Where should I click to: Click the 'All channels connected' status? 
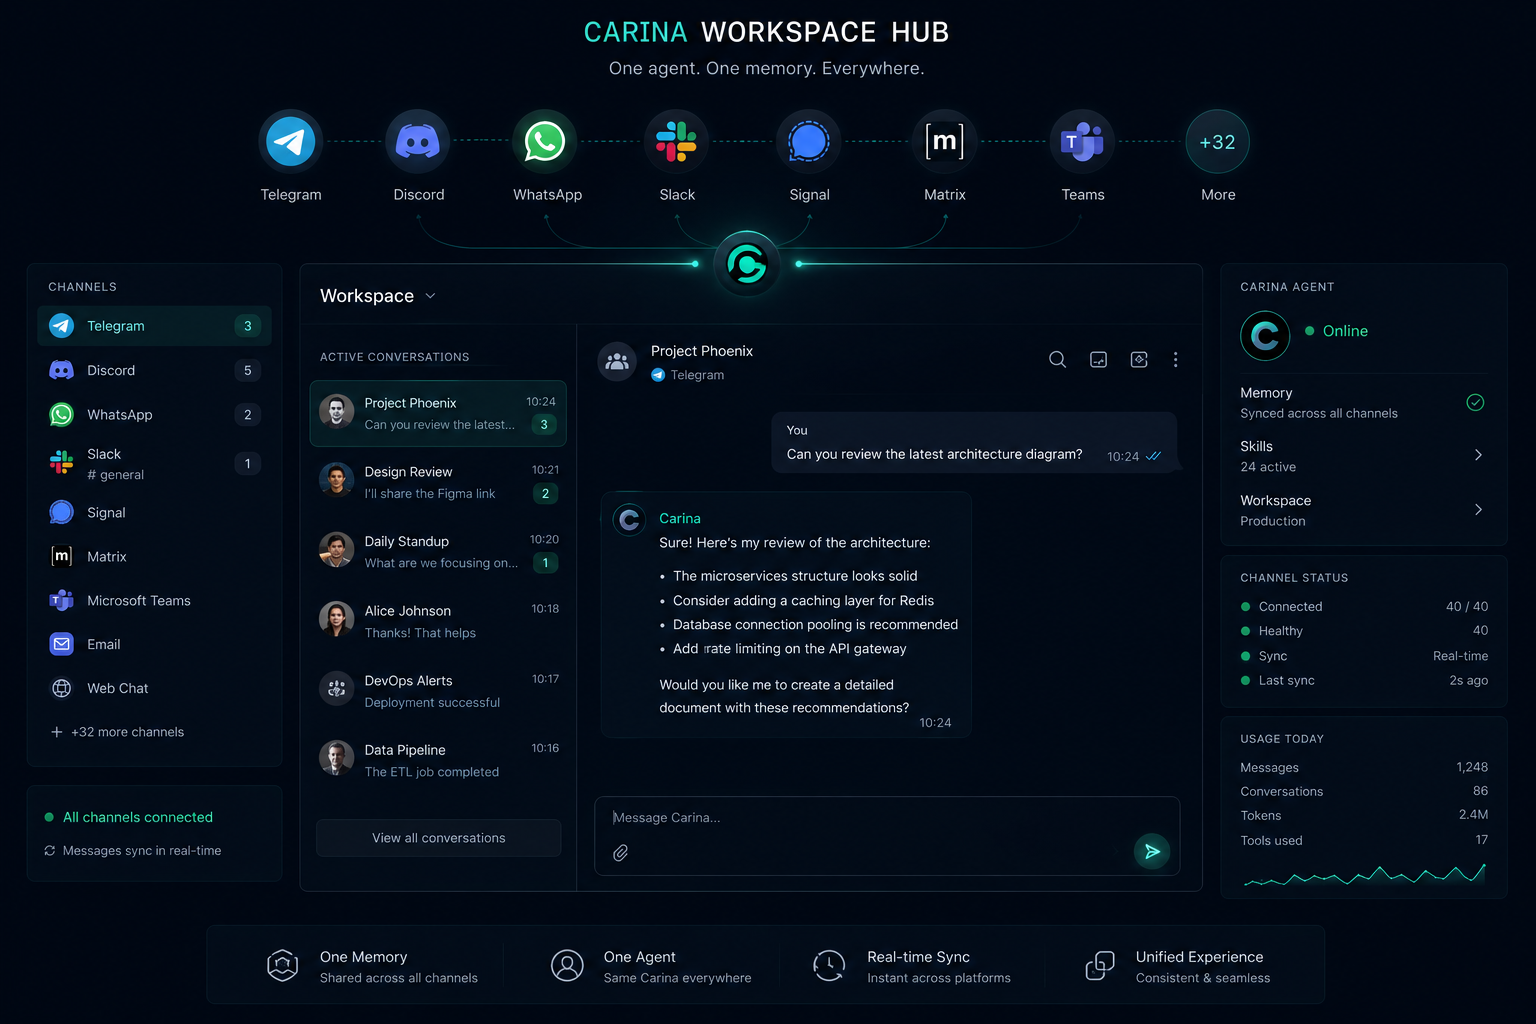coord(129,817)
